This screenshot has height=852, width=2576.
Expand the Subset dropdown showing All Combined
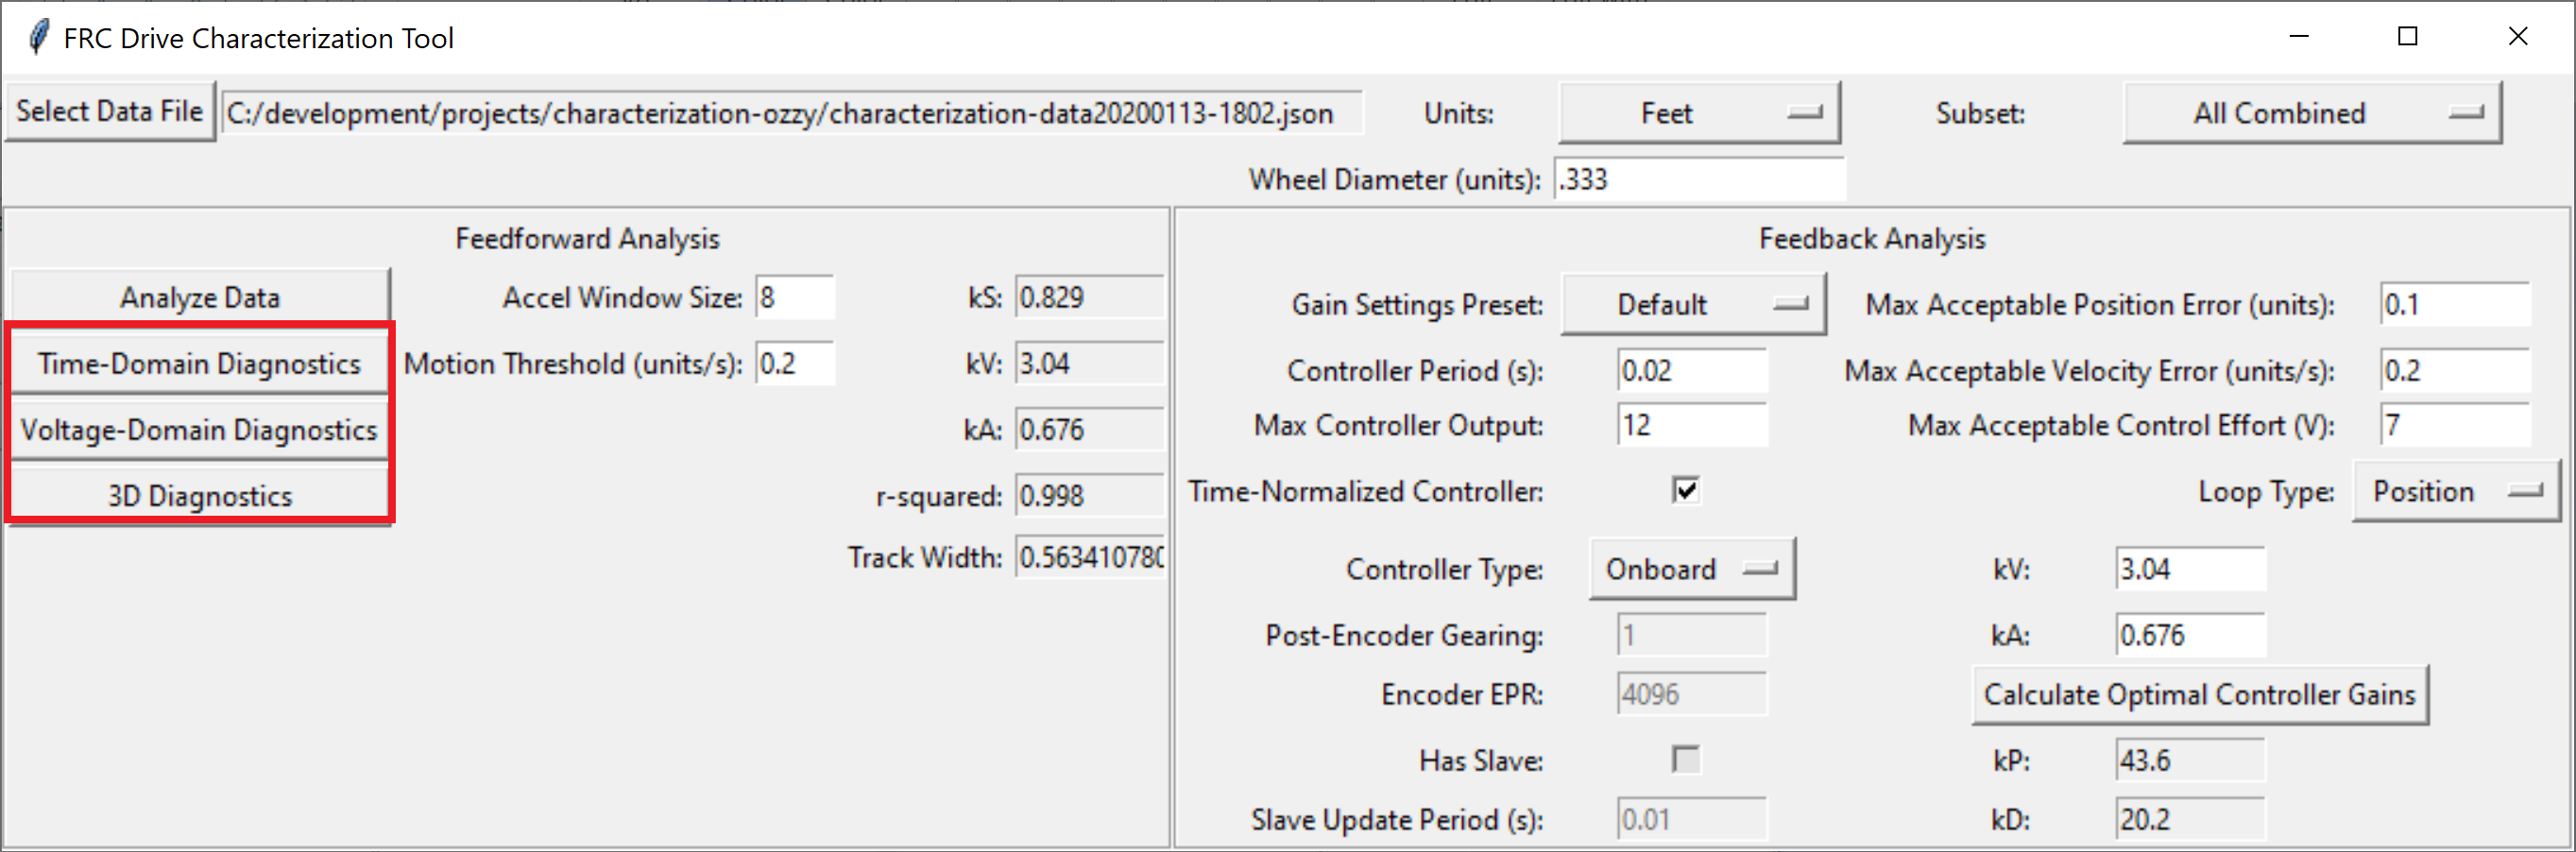point(2311,113)
